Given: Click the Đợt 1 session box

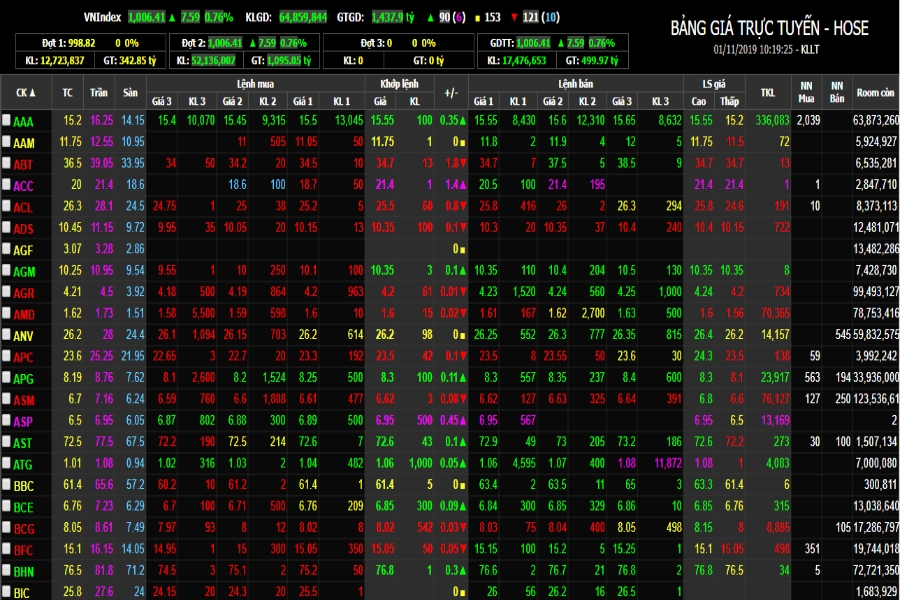Looking at the screenshot, I should [91, 51].
